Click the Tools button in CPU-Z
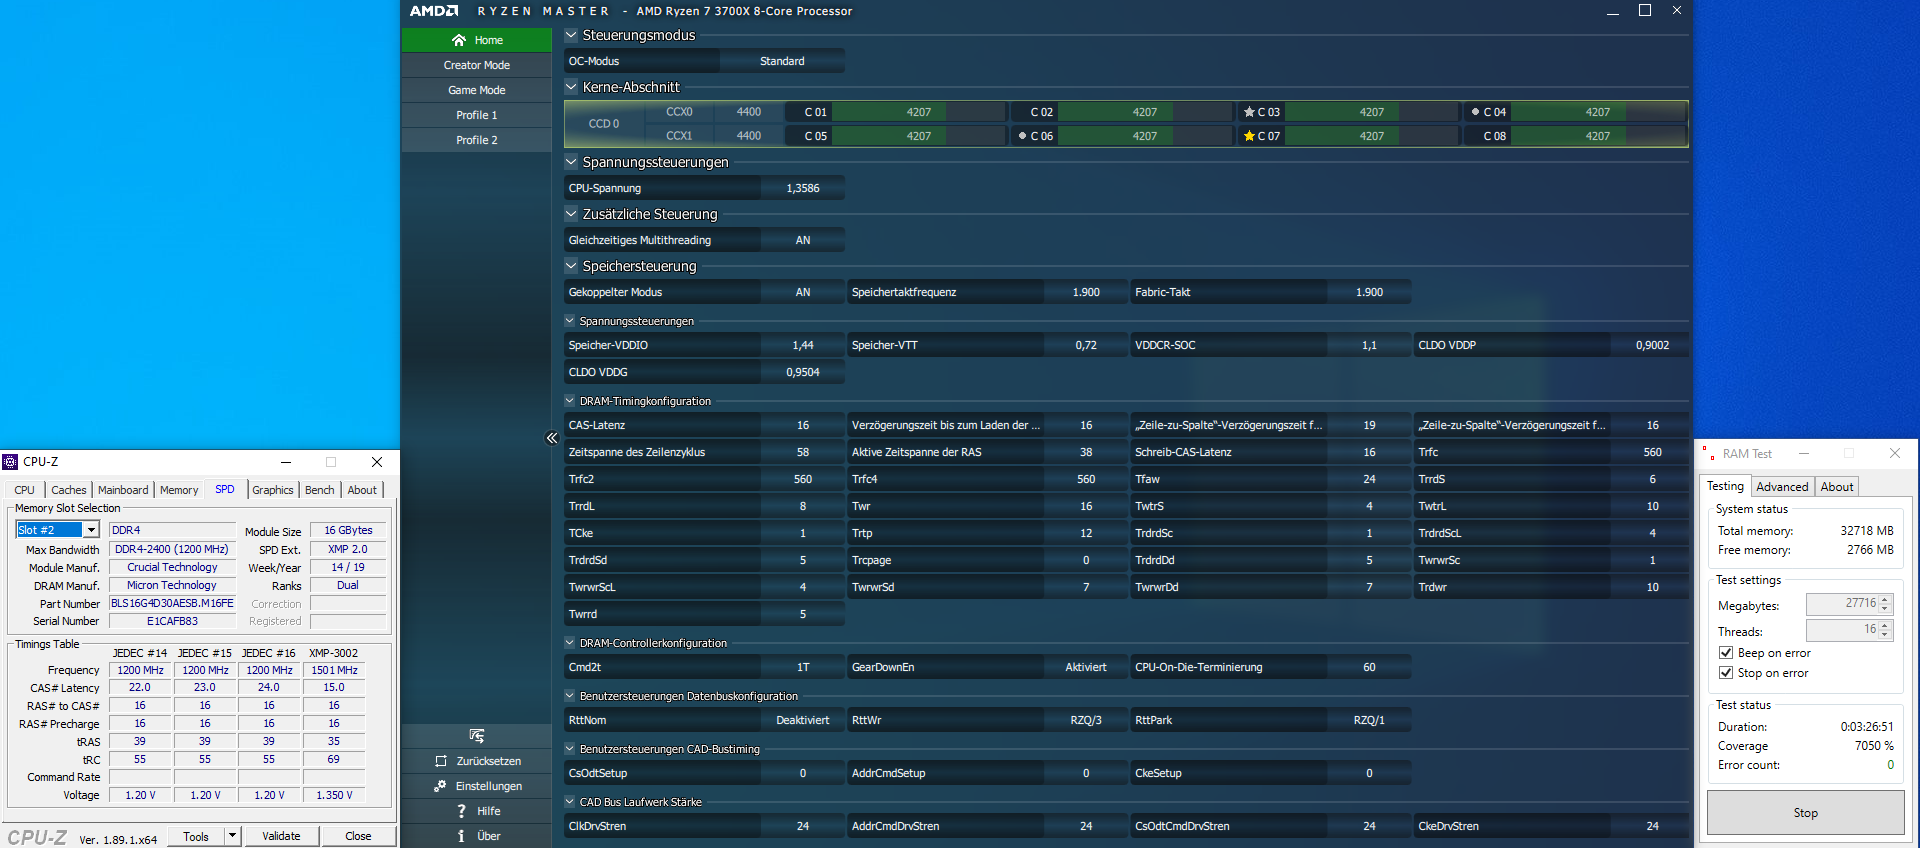This screenshot has width=1920, height=848. tap(196, 836)
